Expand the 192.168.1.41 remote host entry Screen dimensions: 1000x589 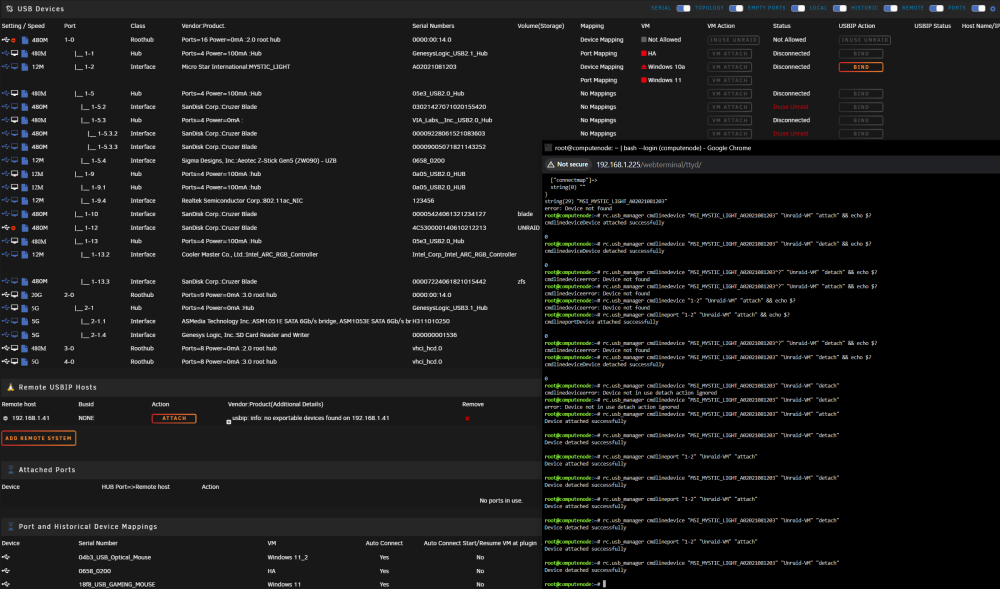click(x=6, y=418)
